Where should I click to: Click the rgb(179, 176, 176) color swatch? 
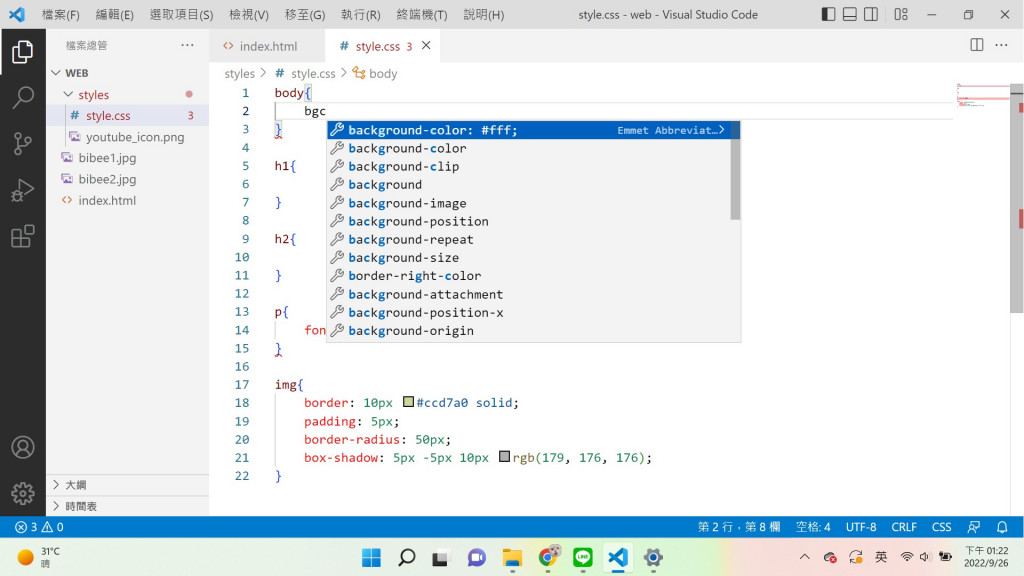click(x=504, y=456)
